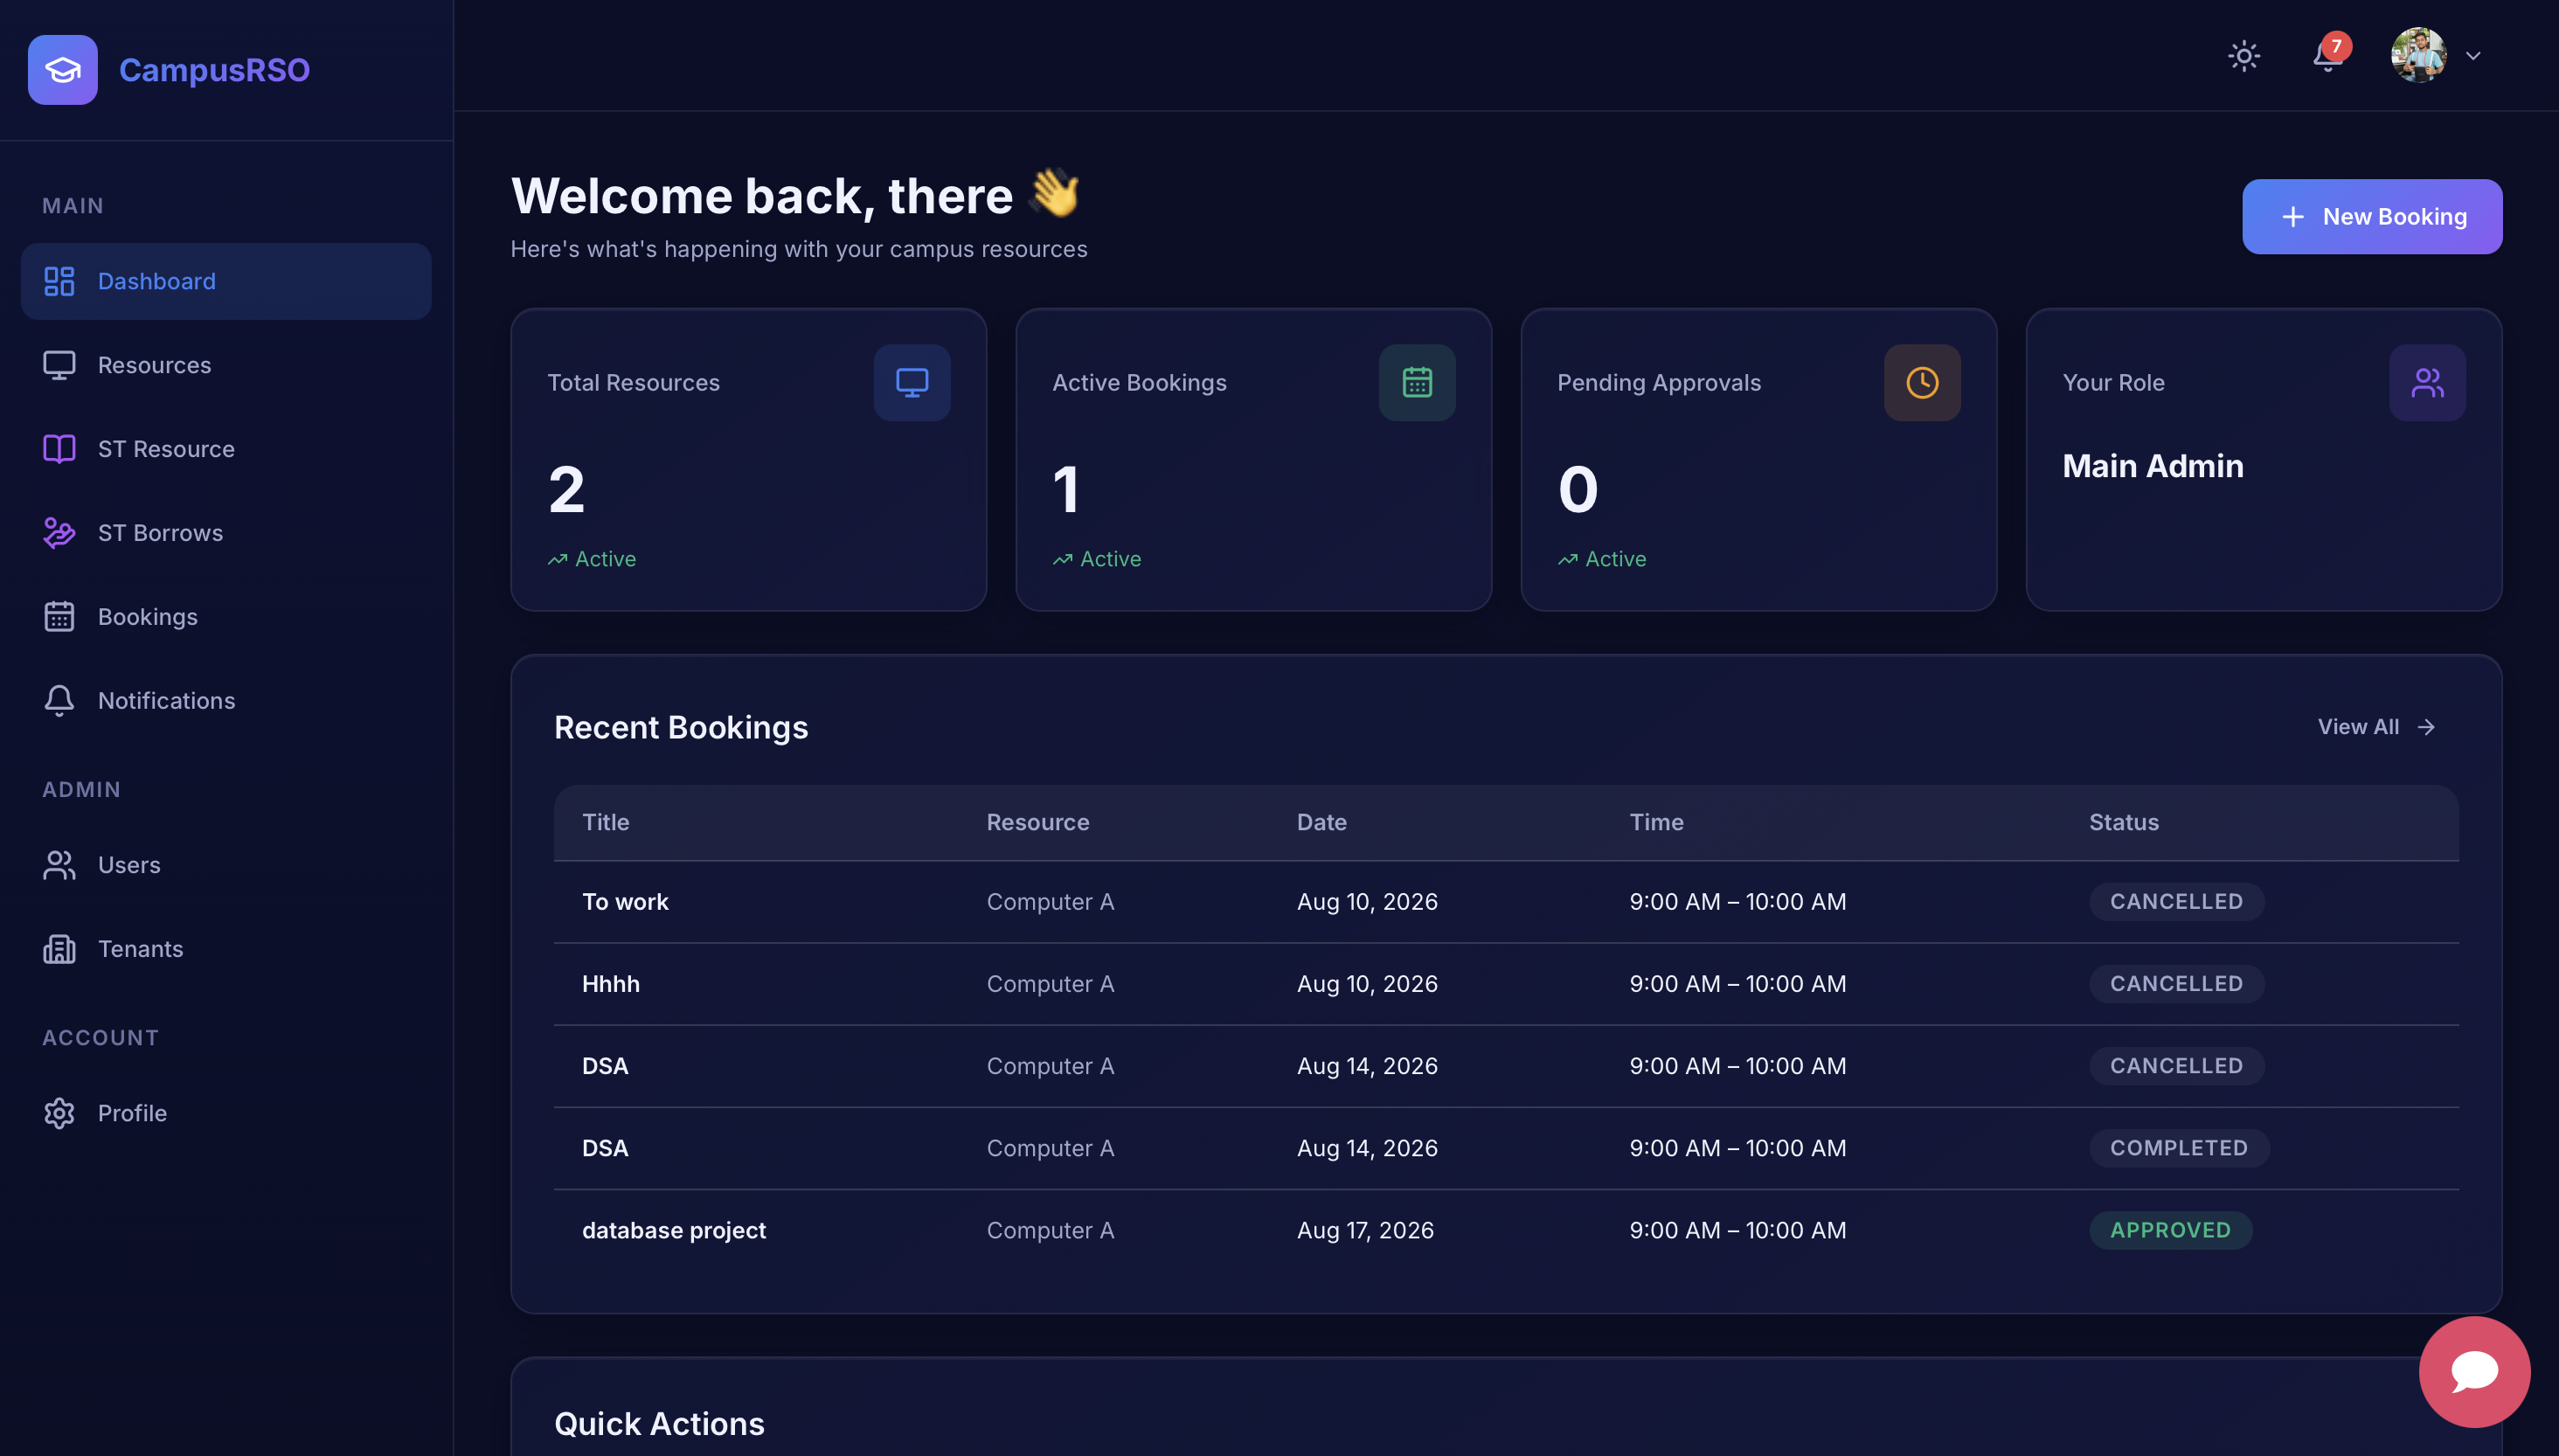Click the Resources monitor icon in sidebar
Image resolution: width=2559 pixels, height=1456 pixels.
click(59, 365)
